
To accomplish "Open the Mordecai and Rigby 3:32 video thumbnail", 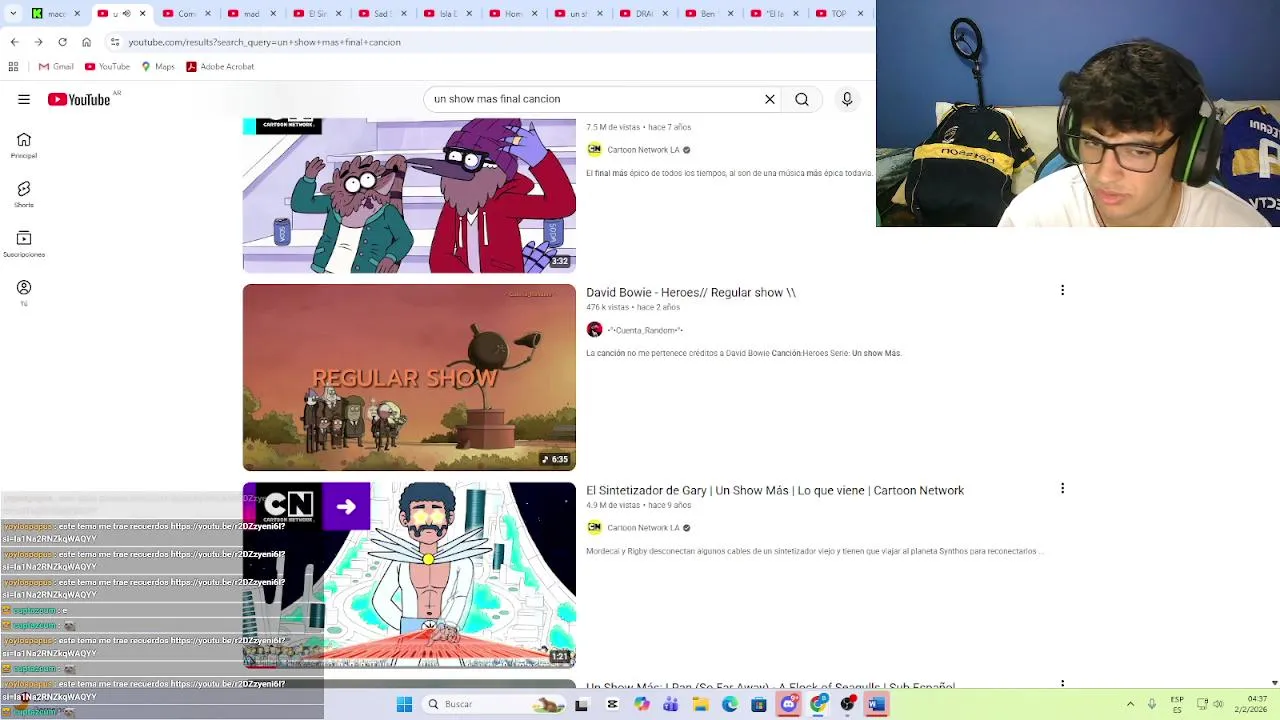I will tap(409, 195).
